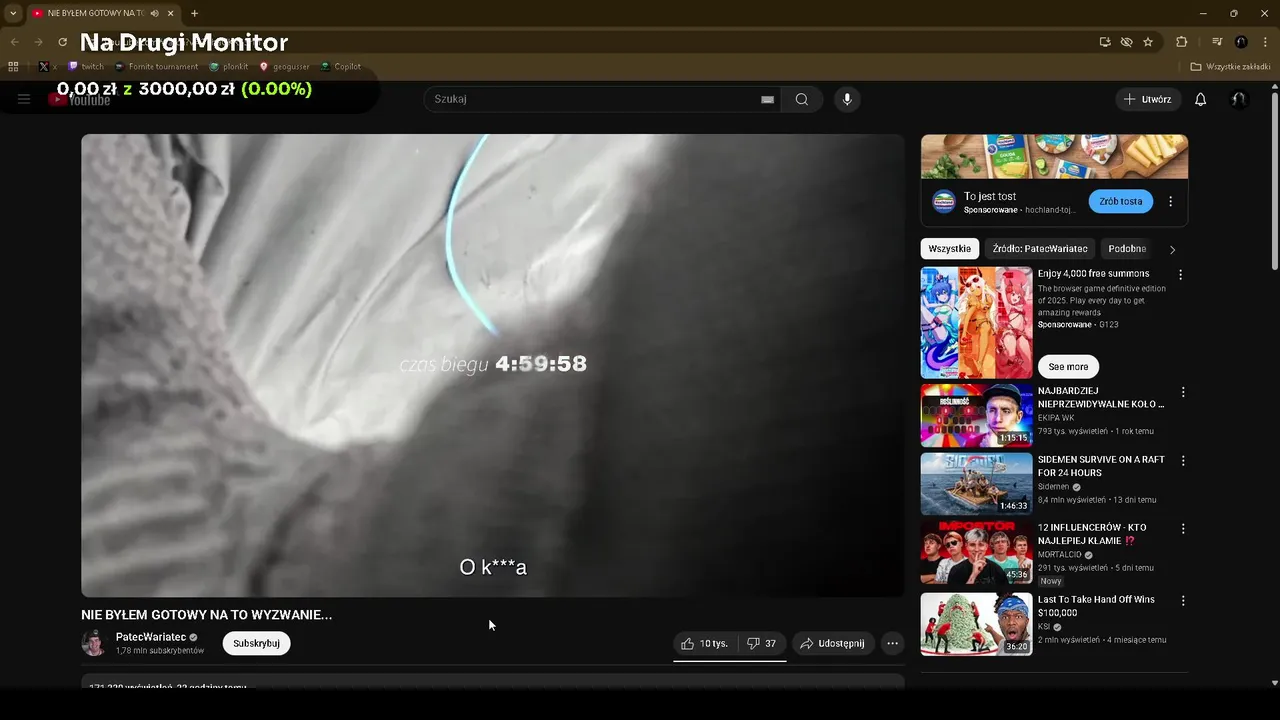
Task: Open the tab search dropdown arrow
Action: pos(13,13)
